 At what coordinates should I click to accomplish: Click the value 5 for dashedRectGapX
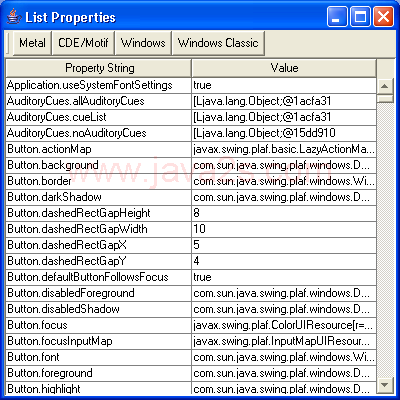pos(284,245)
